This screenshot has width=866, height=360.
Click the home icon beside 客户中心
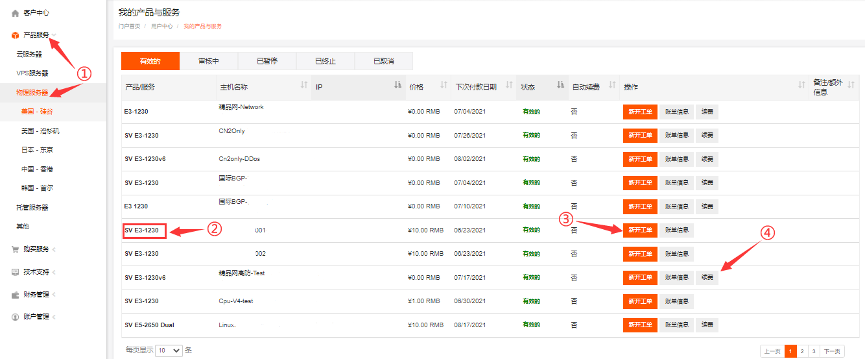coord(15,13)
